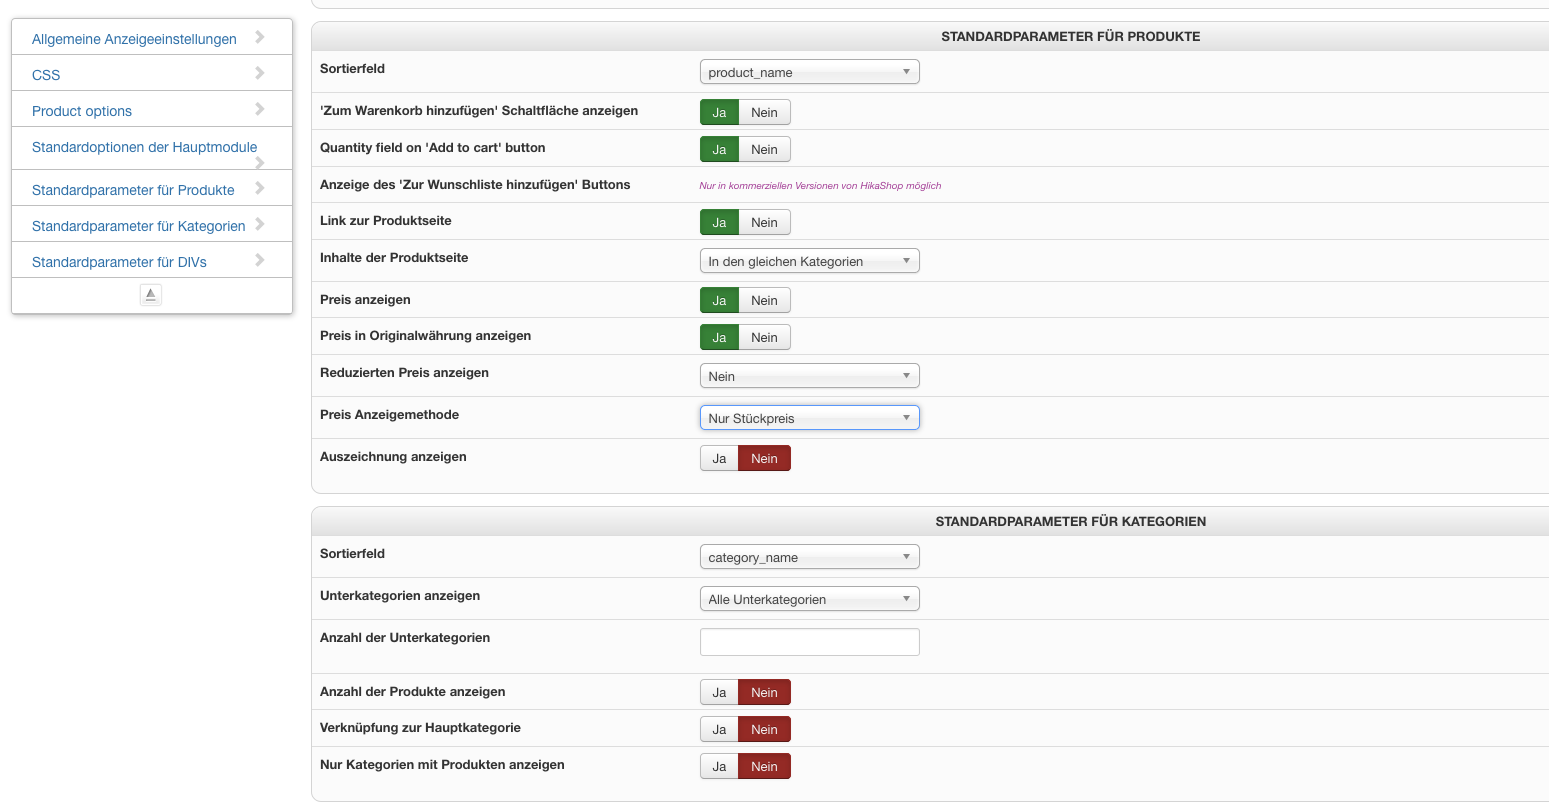Open the Preis Anzeigemethode dropdown
The width and height of the screenshot is (1549, 805).
pyautogui.click(x=809, y=418)
